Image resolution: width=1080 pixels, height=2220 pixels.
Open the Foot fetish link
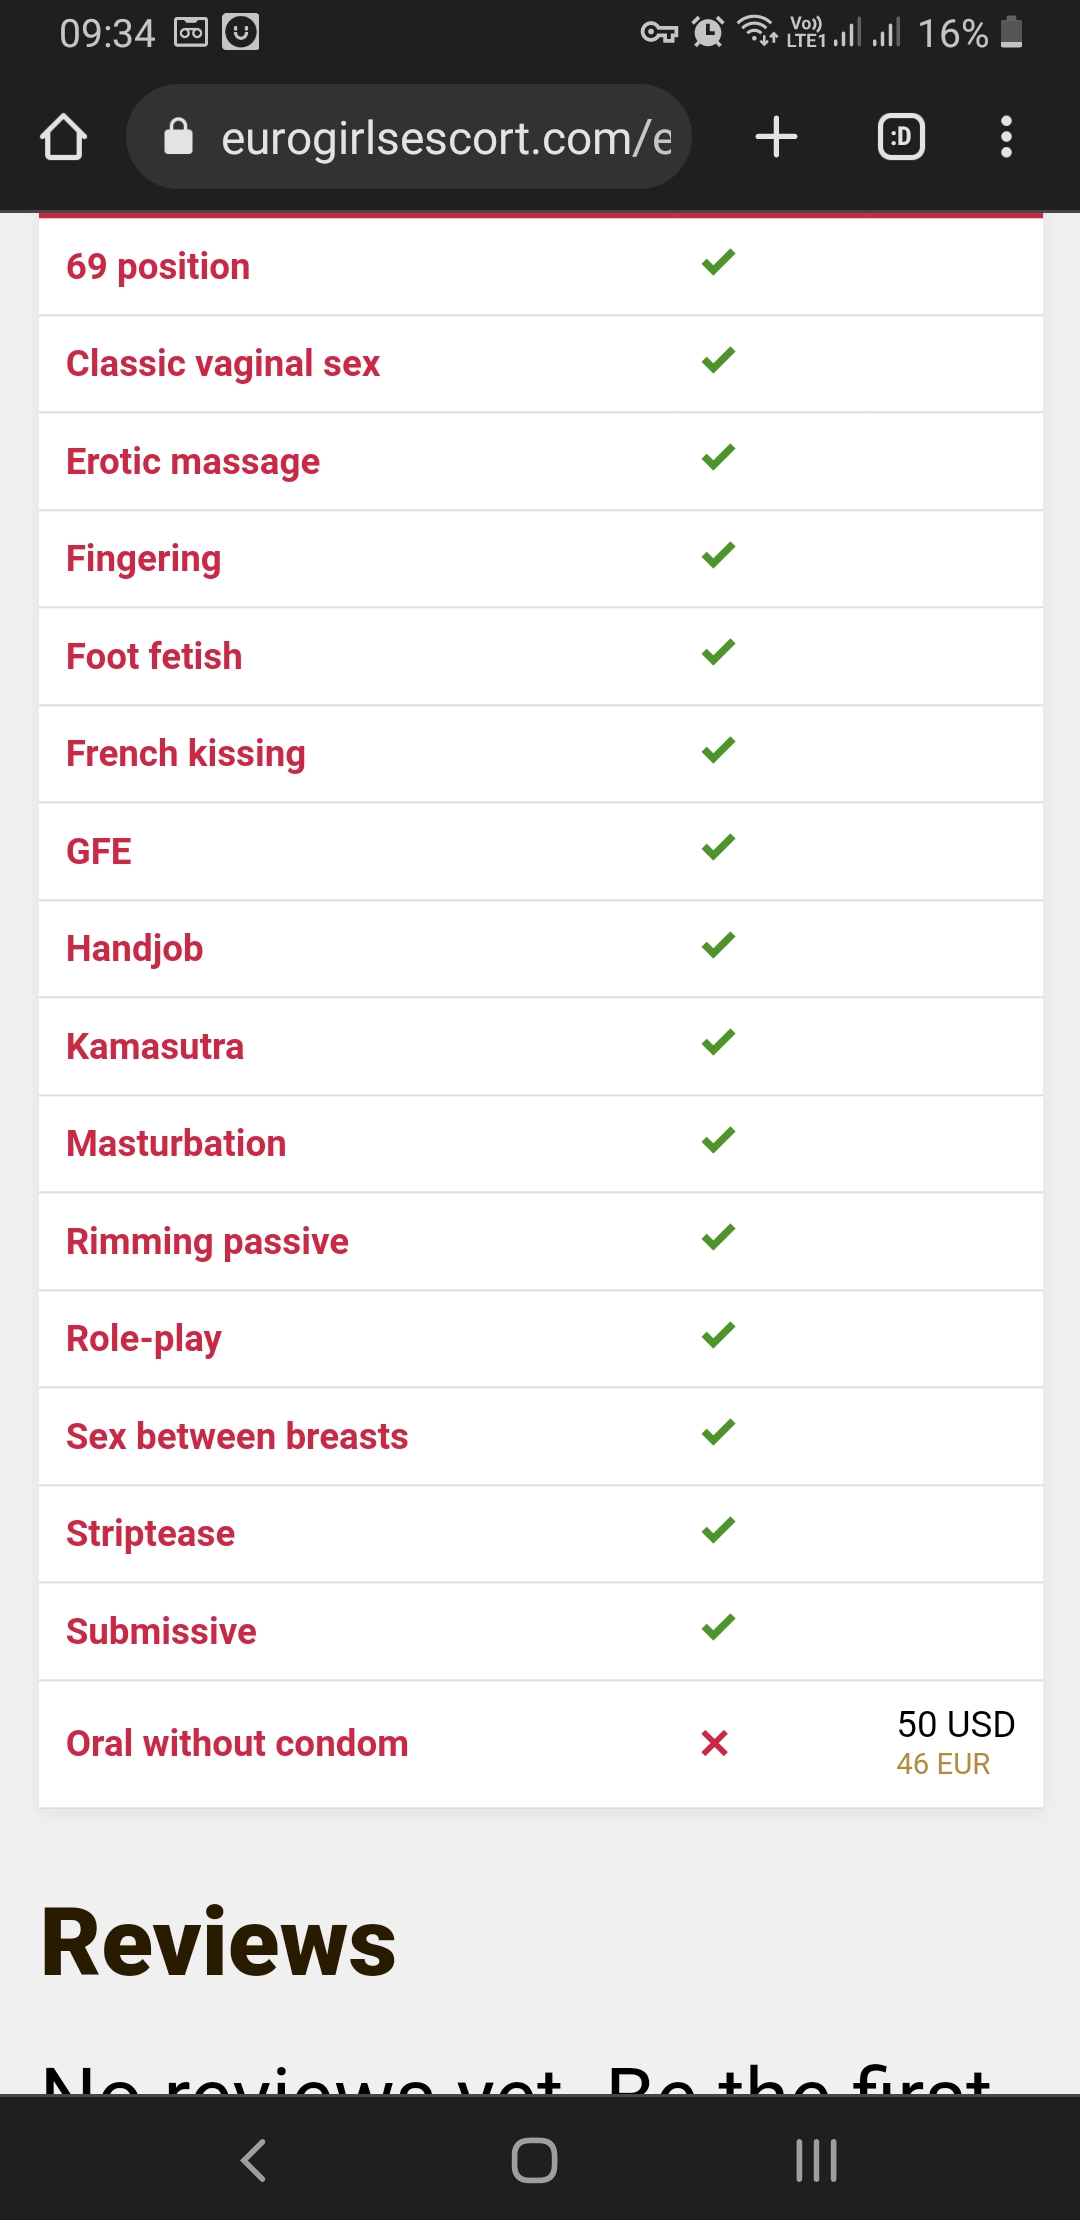[154, 656]
